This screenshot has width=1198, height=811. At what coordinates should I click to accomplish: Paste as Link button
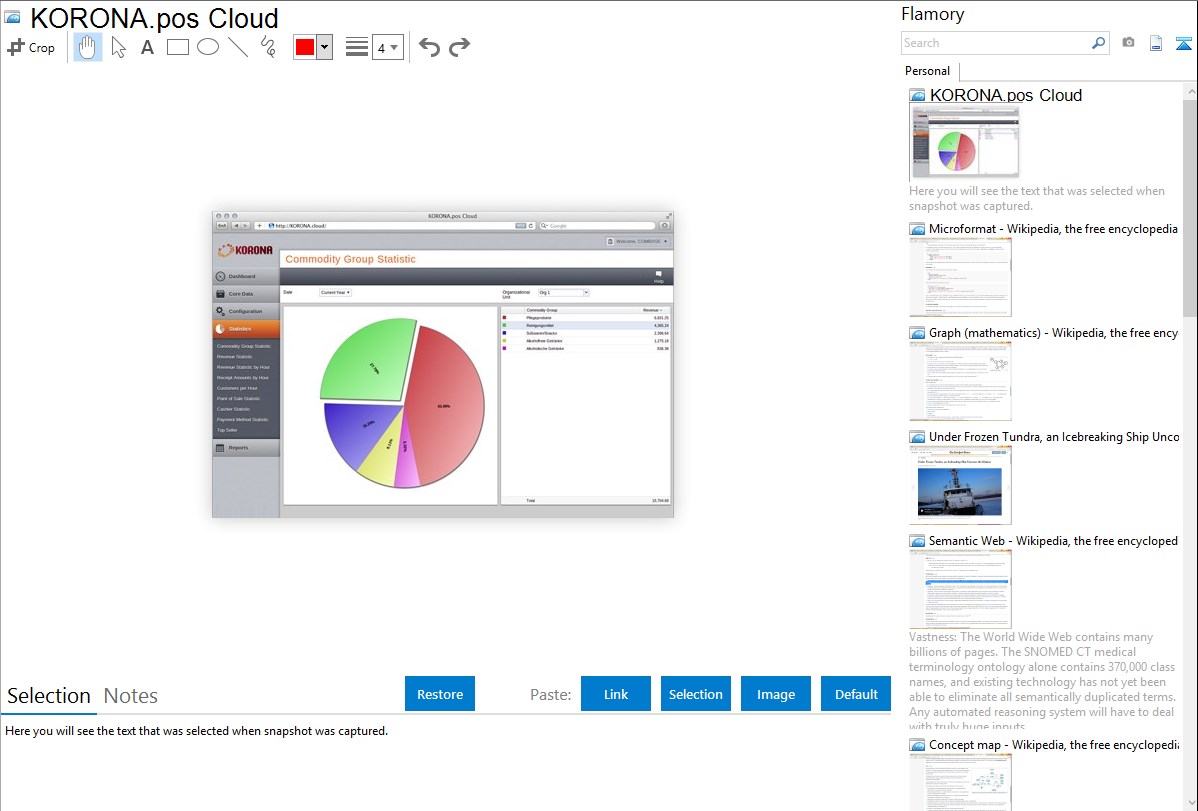point(616,694)
